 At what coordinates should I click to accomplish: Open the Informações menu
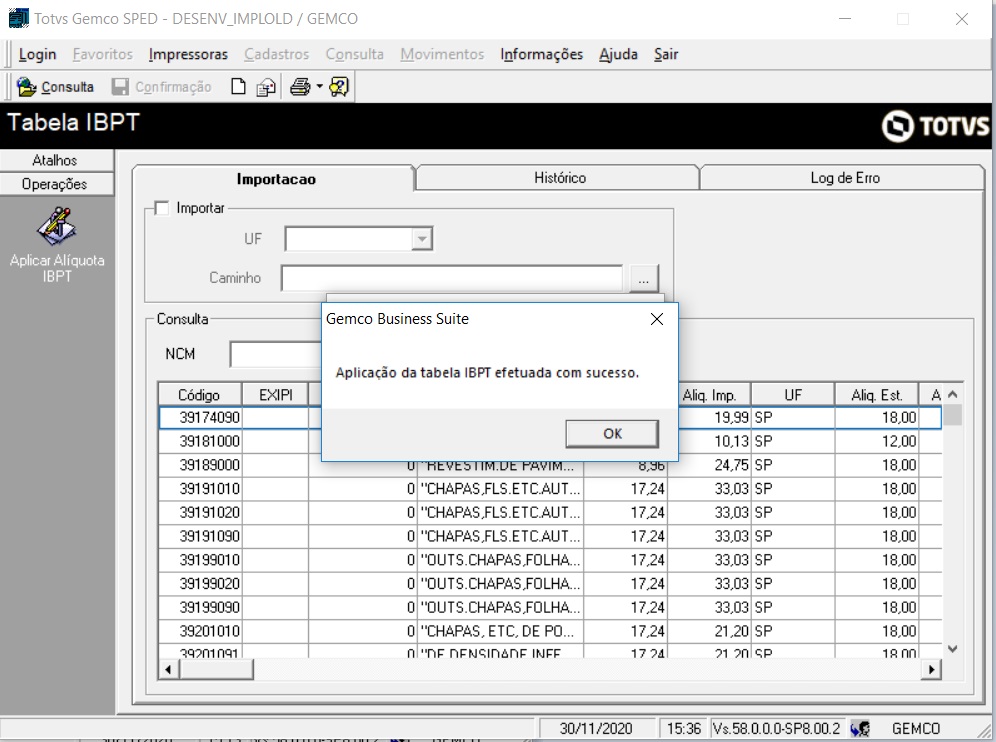(541, 55)
